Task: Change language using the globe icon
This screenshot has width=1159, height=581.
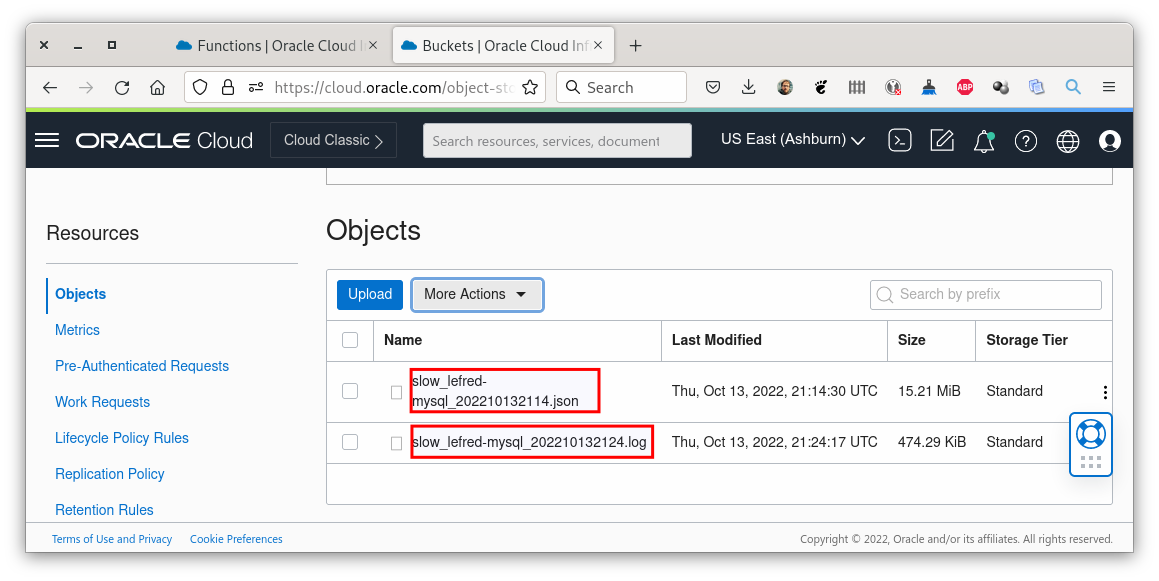Action: (1068, 140)
